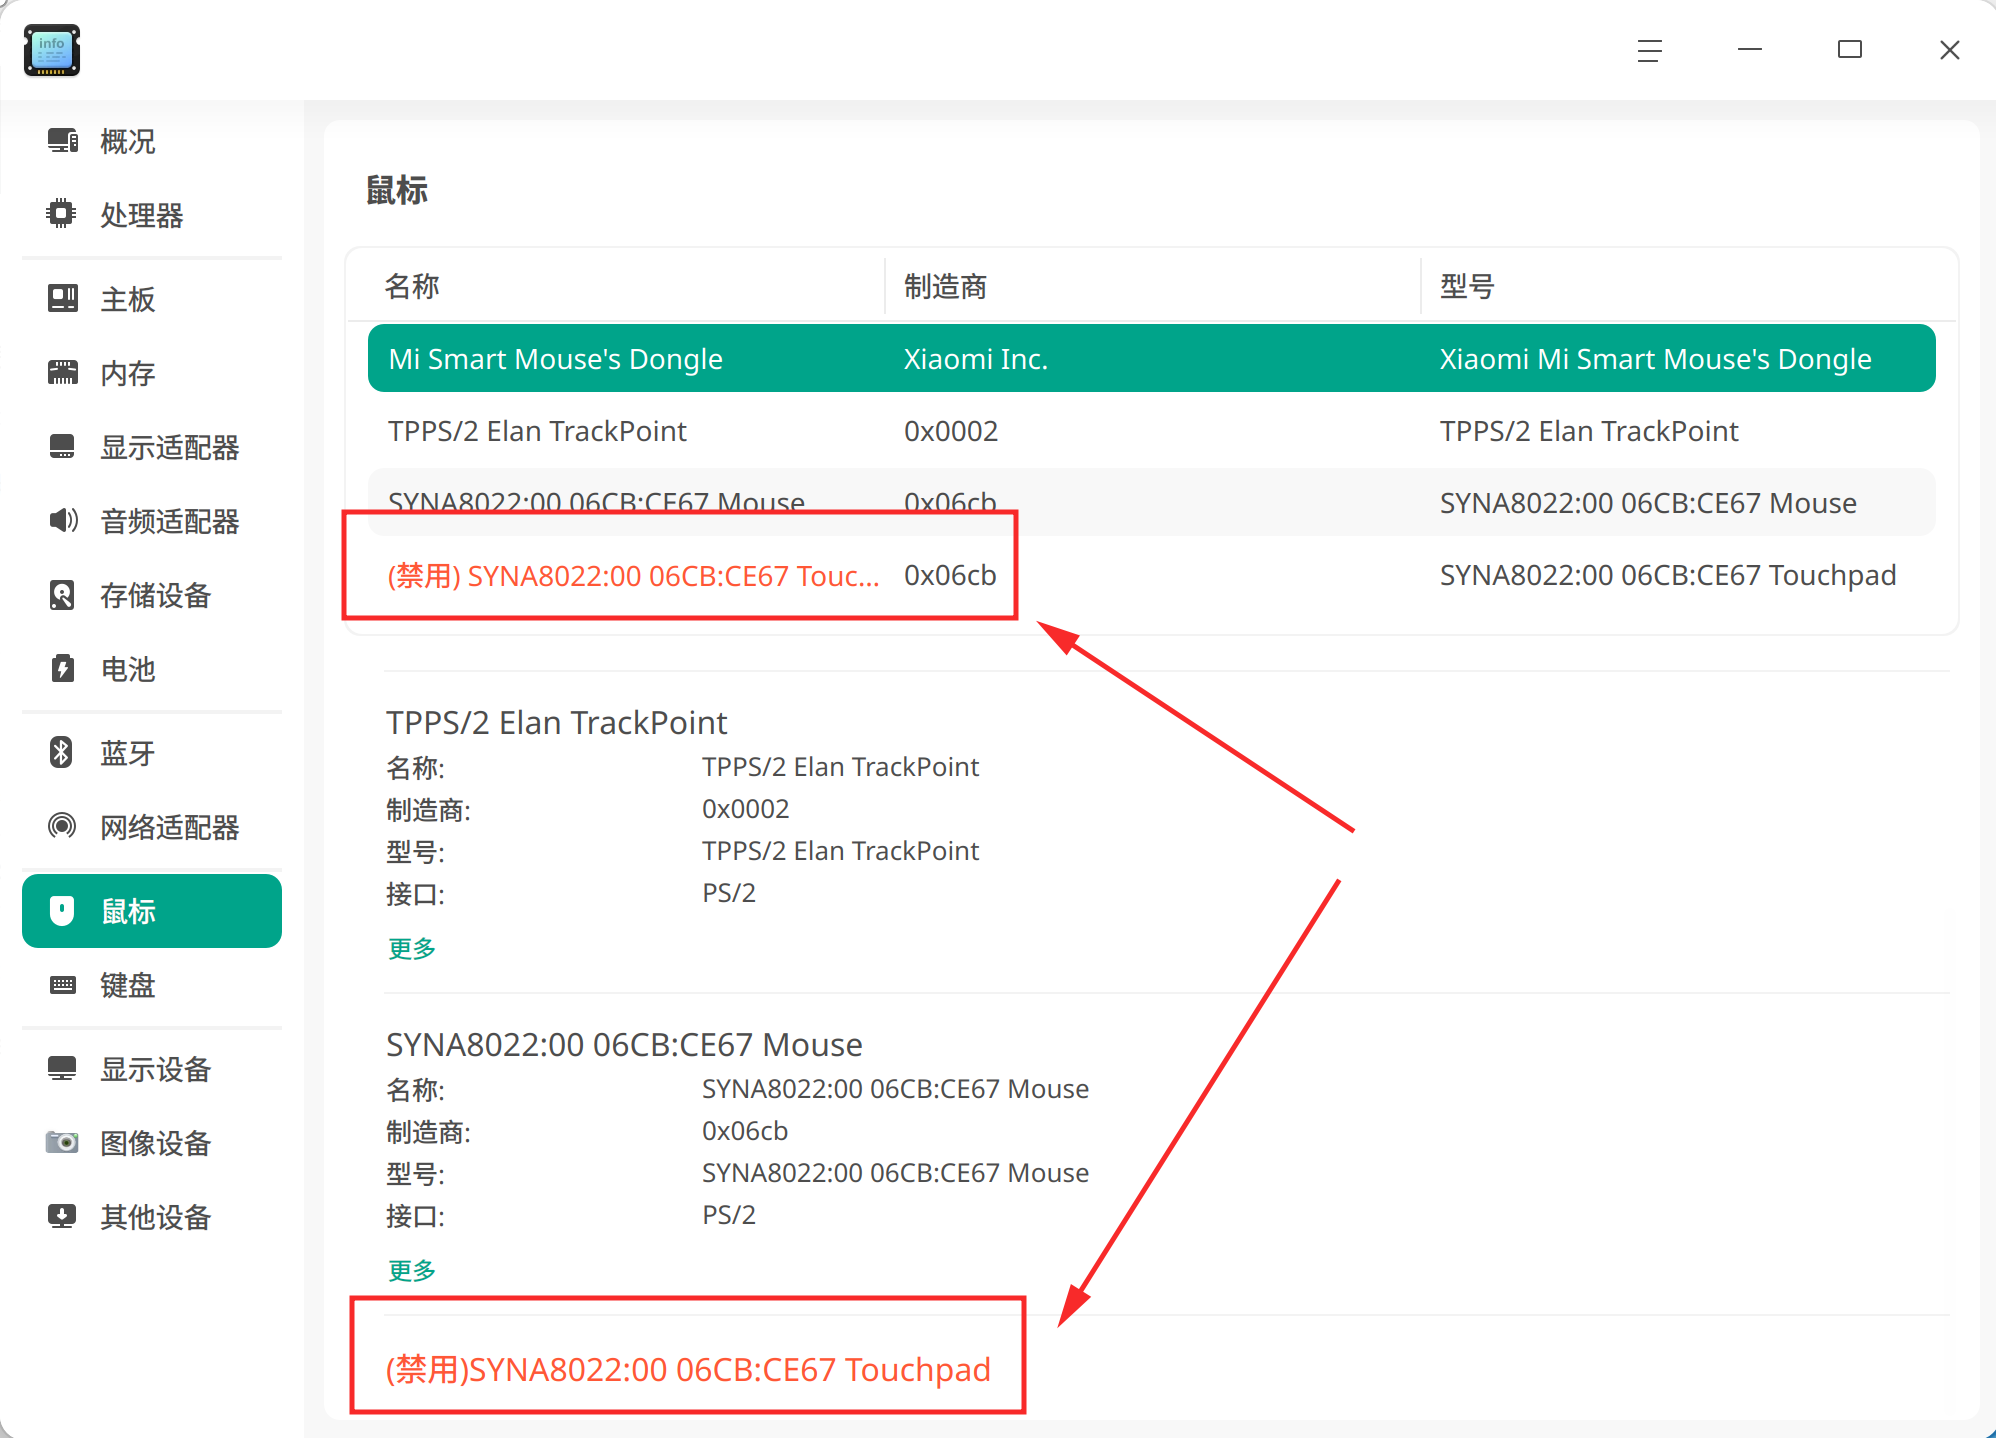Click the 名称 column header
1996x1438 pixels.
point(412,286)
